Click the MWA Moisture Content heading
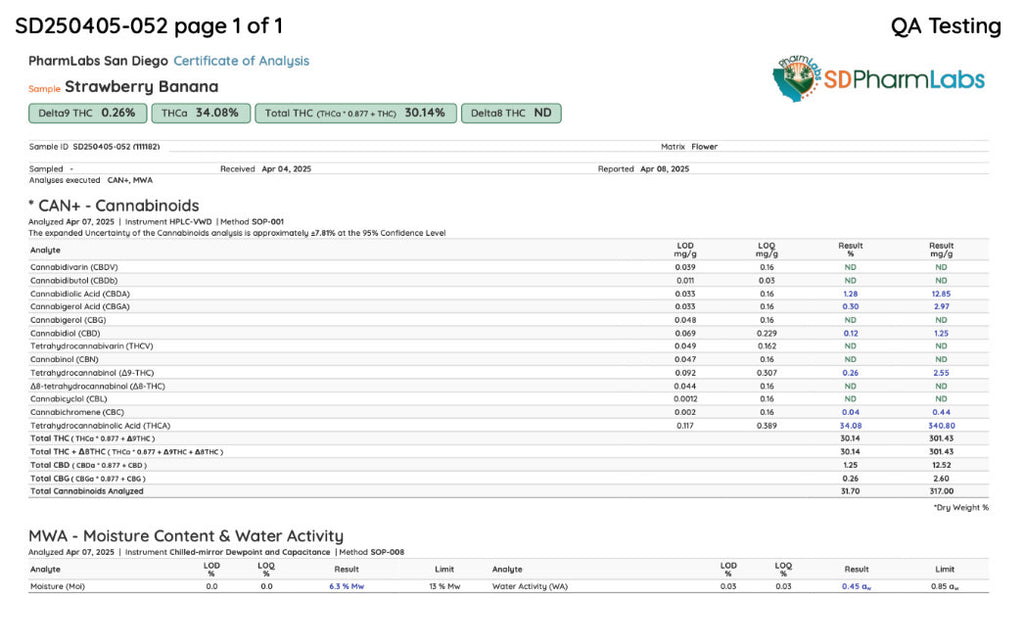The height and width of the screenshot is (643, 1024). pos(186,536)
